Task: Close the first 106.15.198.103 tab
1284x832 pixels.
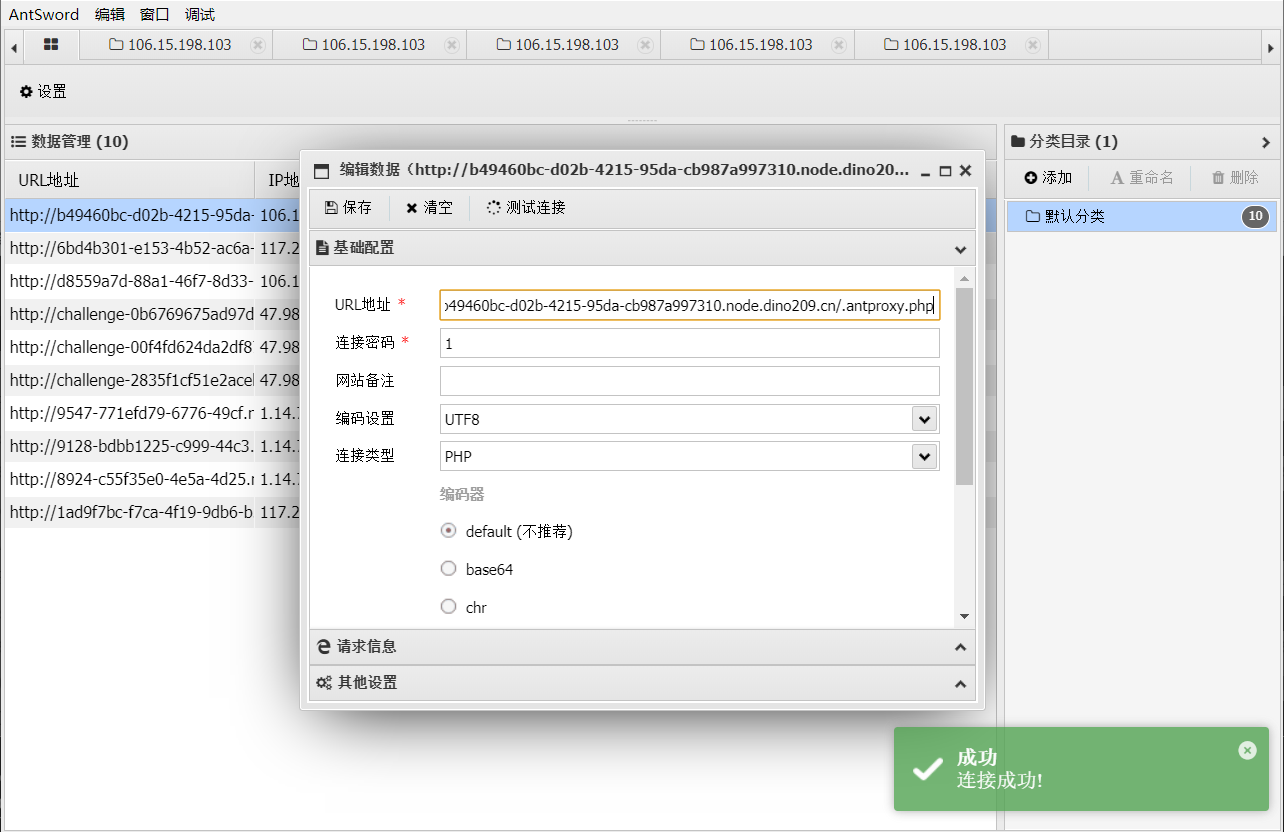Action: pos(258,45)
